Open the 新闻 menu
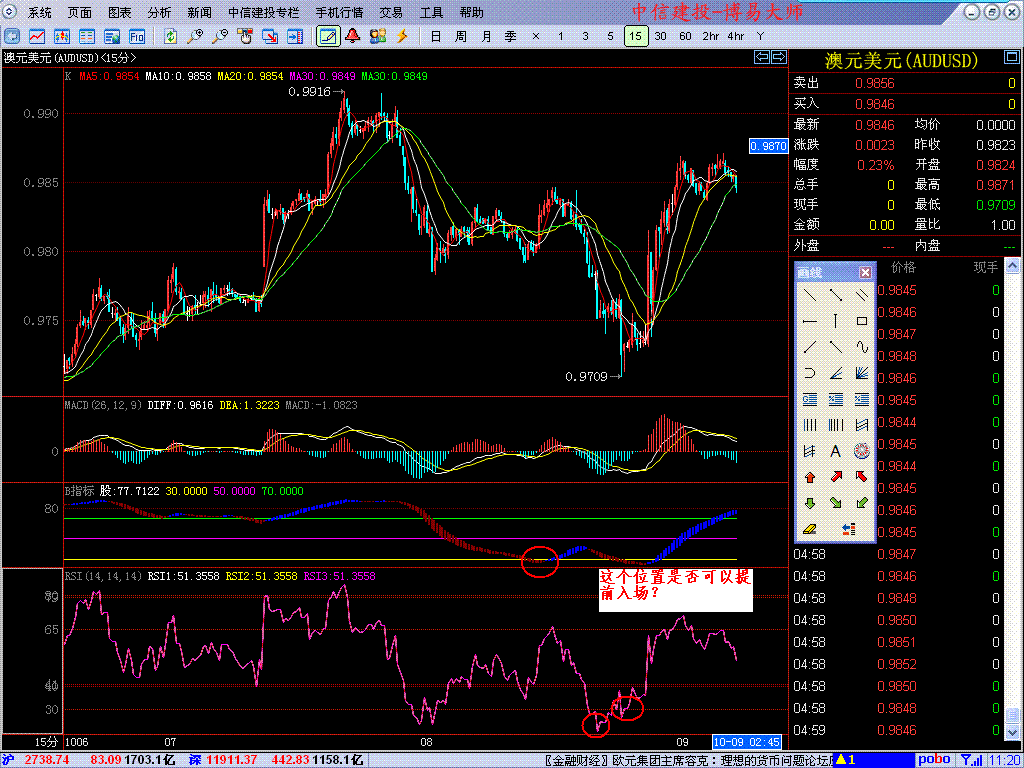Image resolution: width=1024 pixels, height=768 pixels. (x=199, y=12)
